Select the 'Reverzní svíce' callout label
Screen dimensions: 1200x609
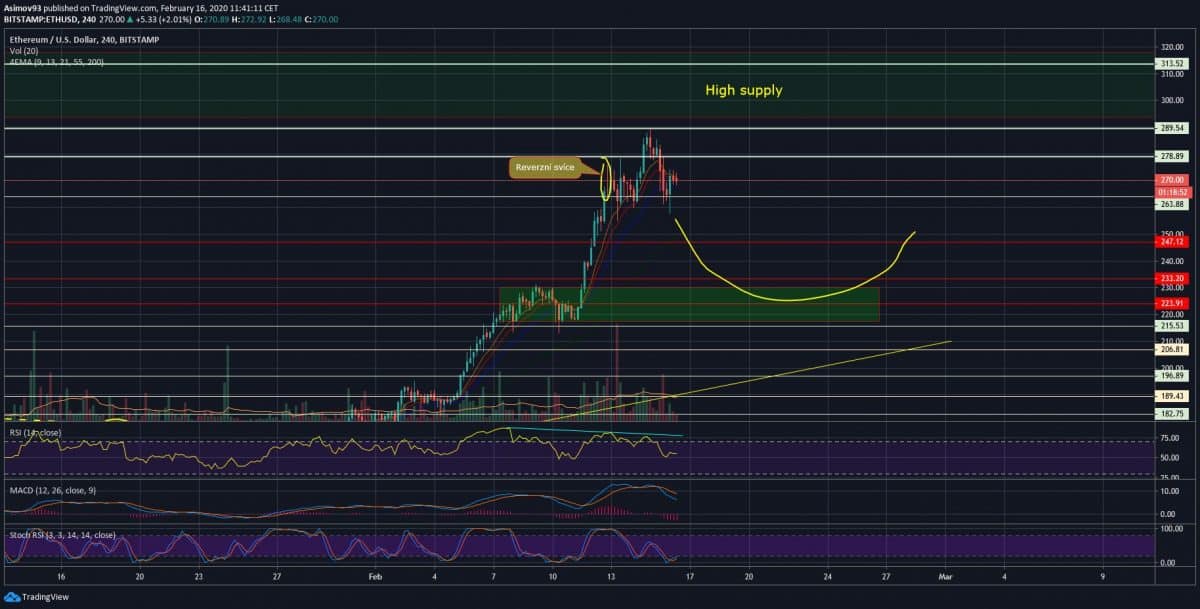tap(545, 167)
